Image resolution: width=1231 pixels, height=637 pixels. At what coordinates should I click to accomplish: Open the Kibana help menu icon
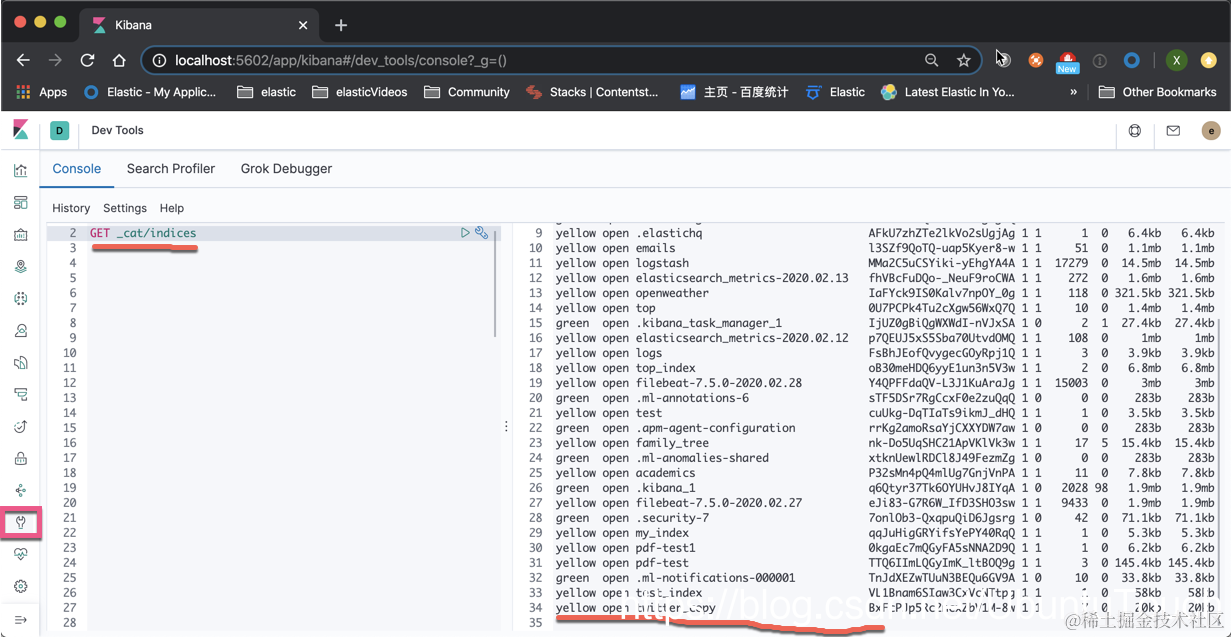[1135, 130]
